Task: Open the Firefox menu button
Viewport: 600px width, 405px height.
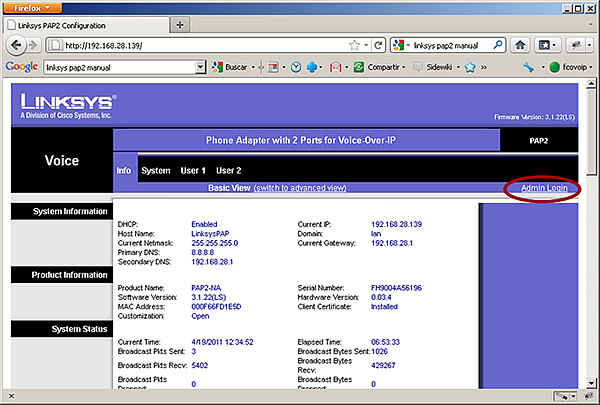Action: coord(32,8)
